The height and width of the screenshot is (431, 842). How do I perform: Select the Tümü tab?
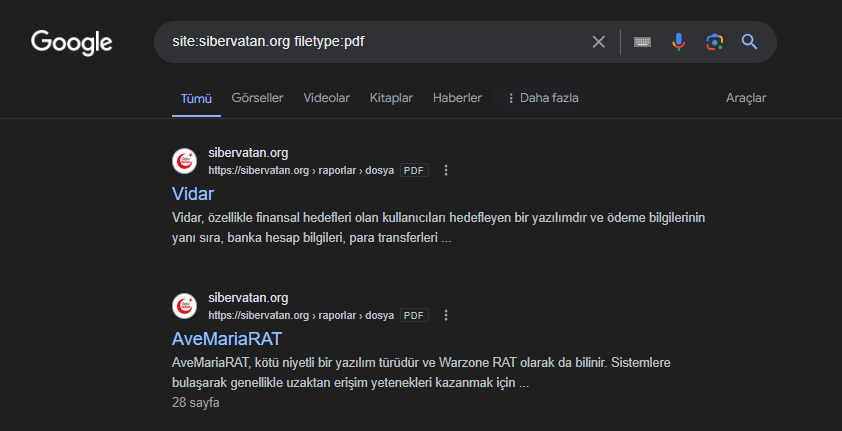click(196, 98)
